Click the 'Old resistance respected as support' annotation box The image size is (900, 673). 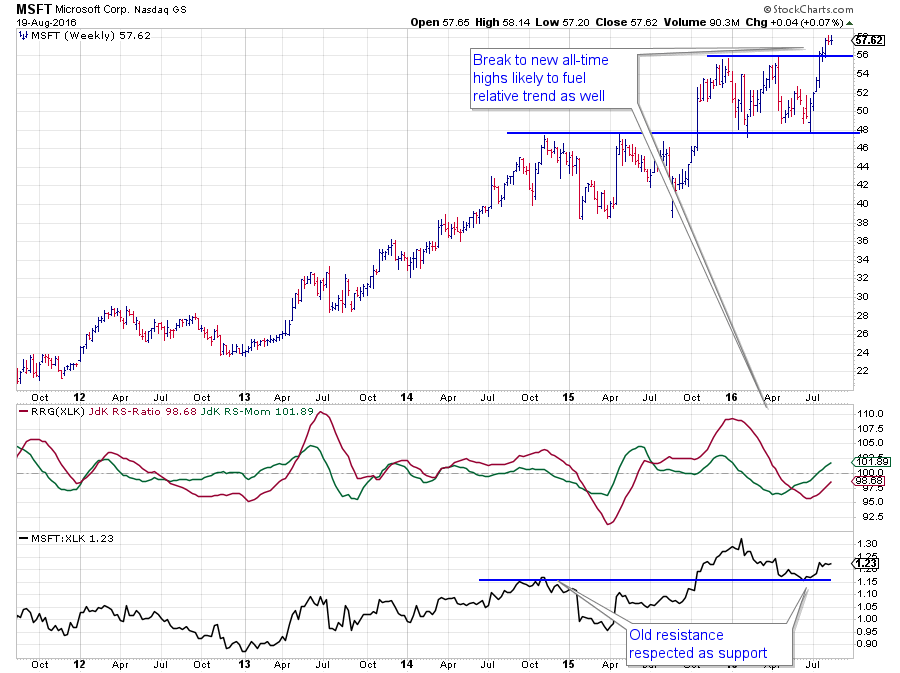coord(709,644)
